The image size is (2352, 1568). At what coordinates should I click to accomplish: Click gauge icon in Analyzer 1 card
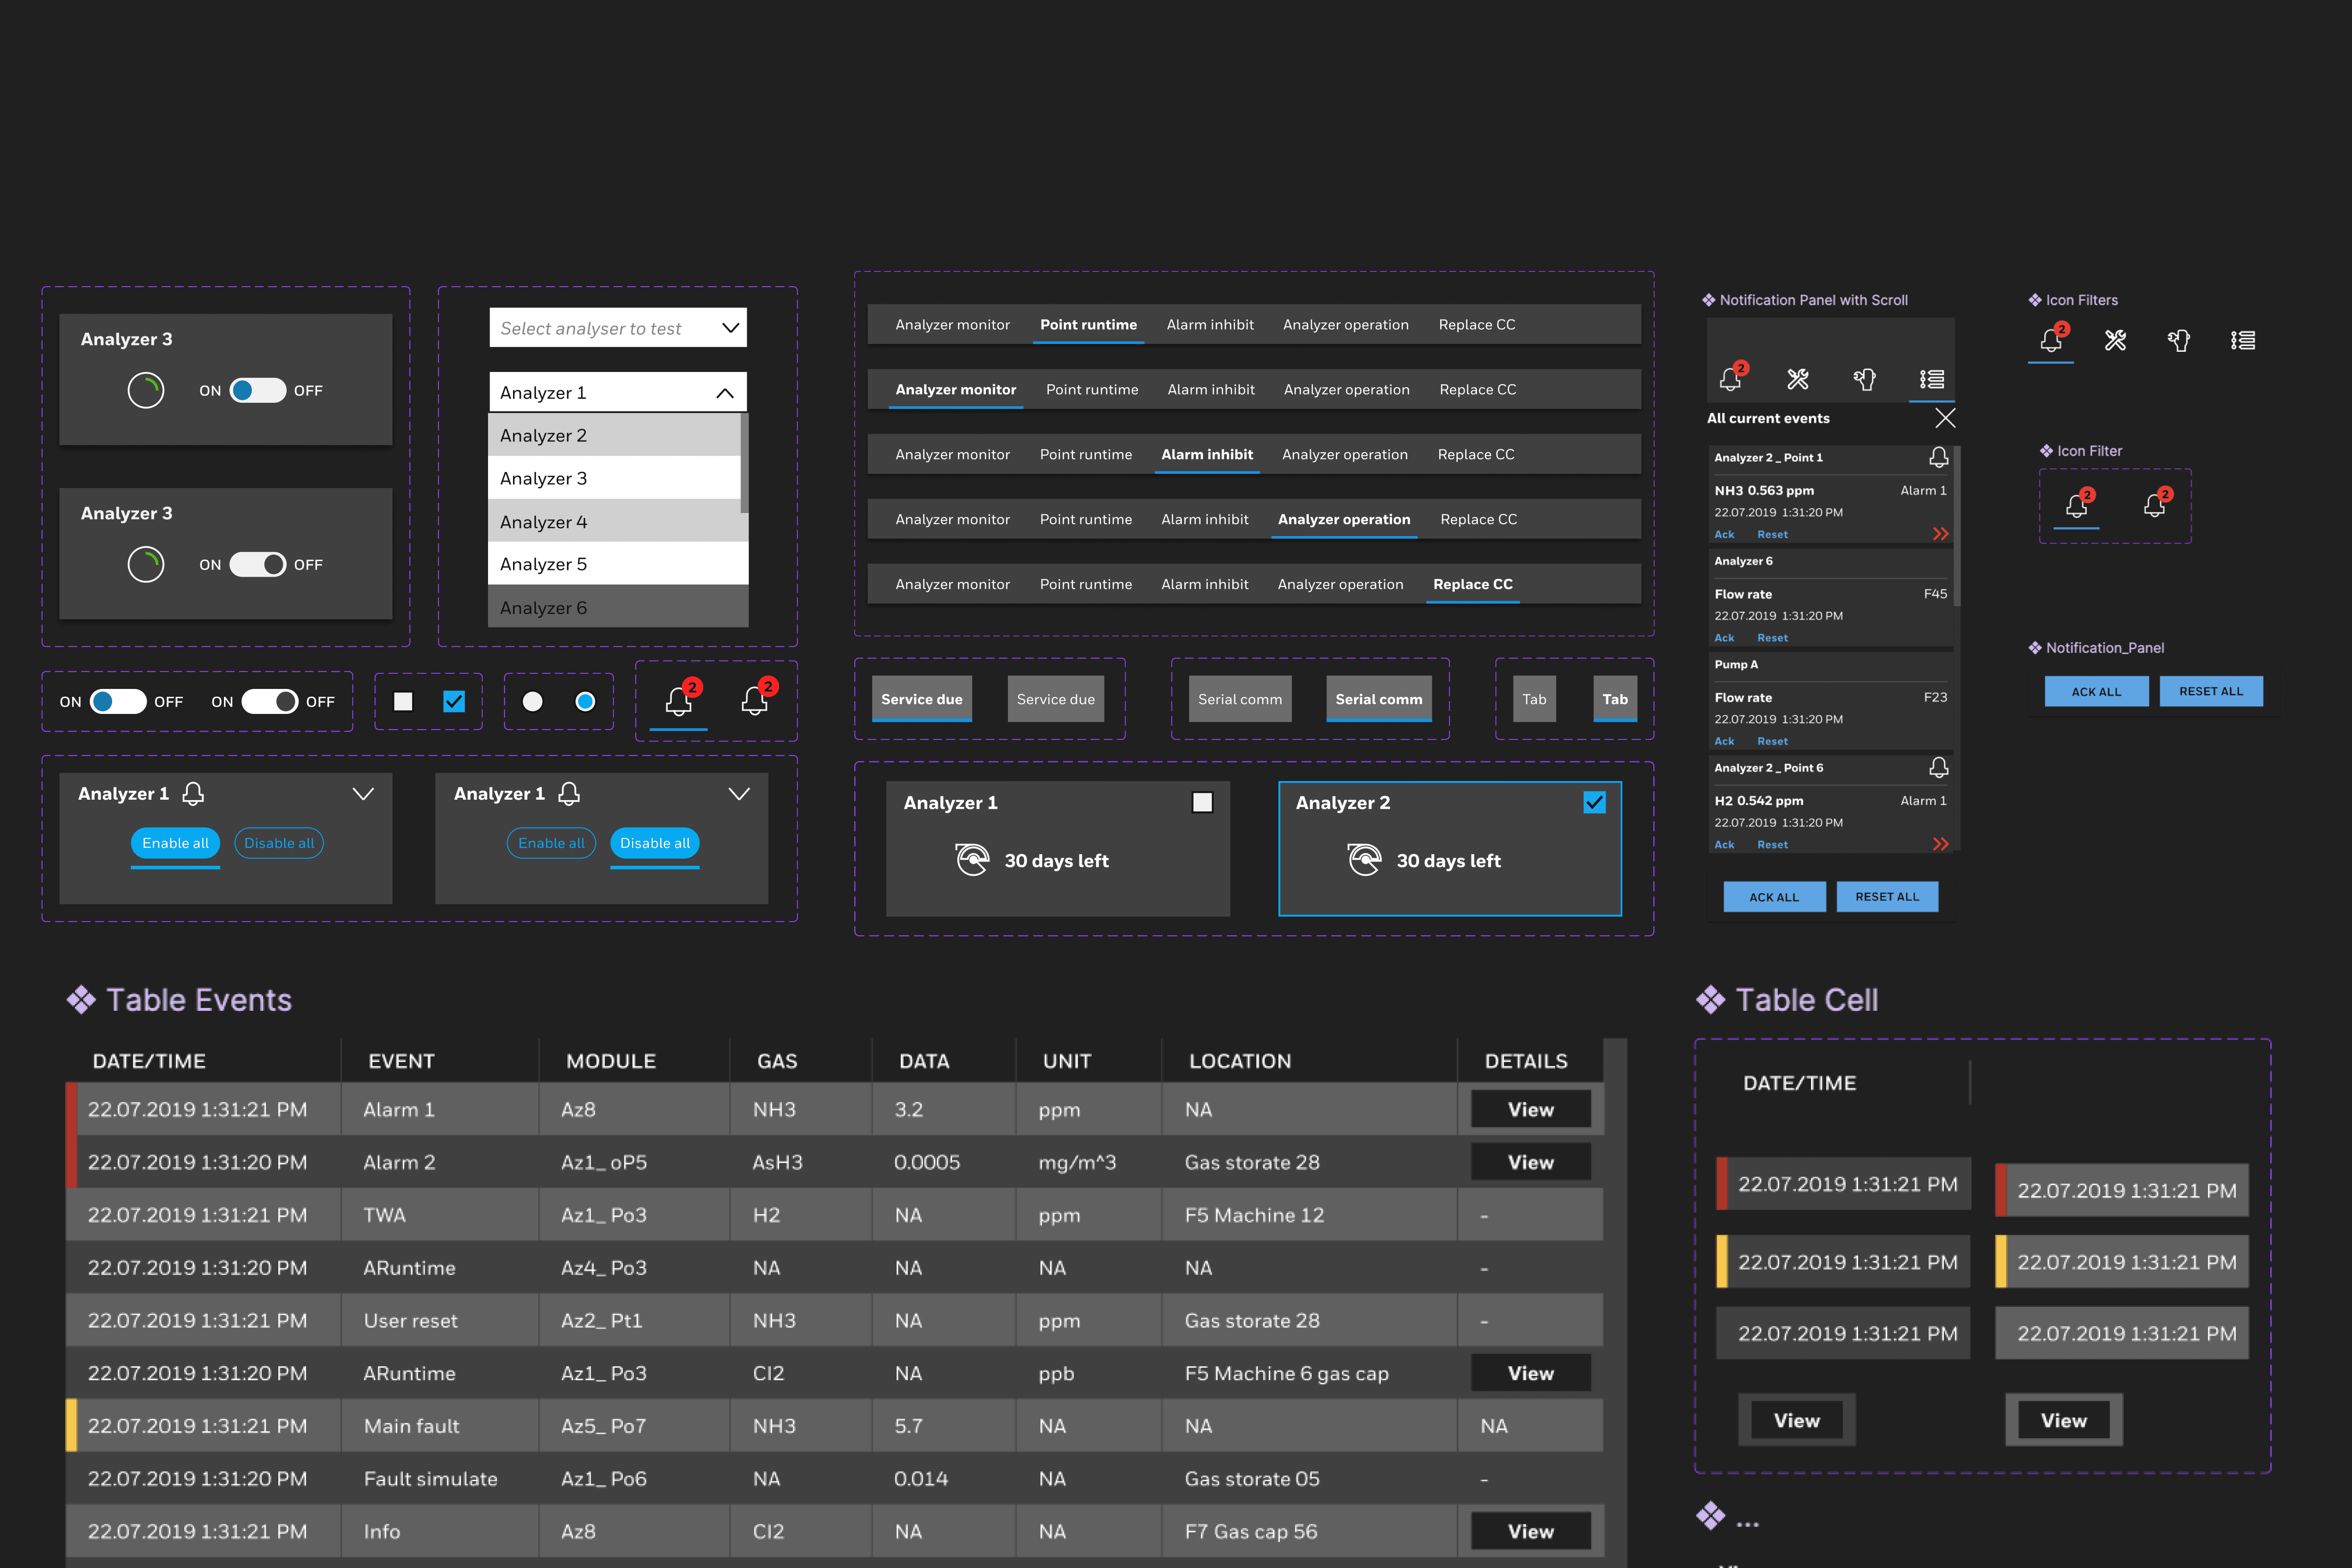(x=972, y=860)
